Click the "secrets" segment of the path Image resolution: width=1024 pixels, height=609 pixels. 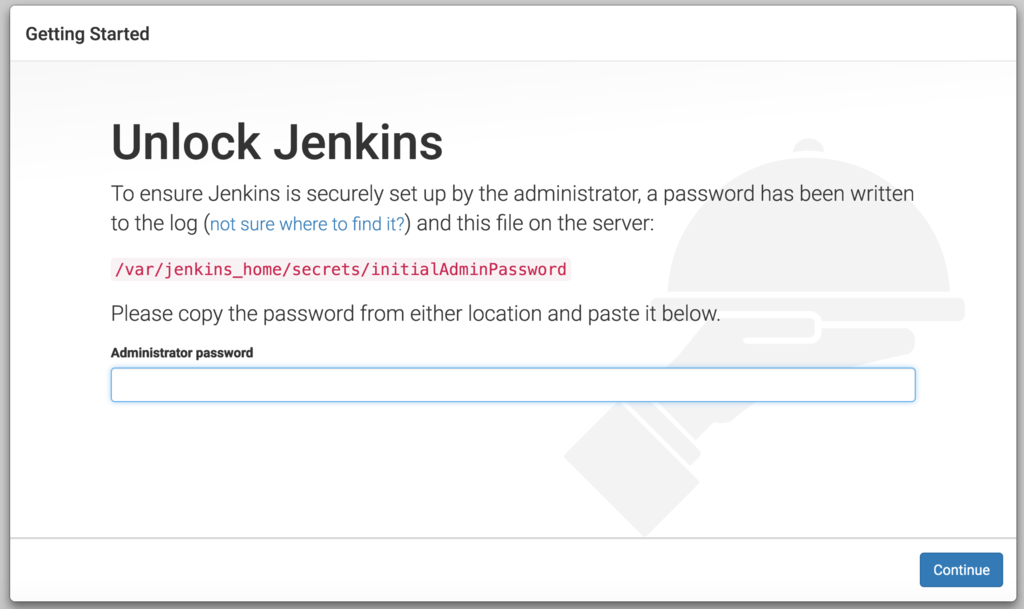click(326, 269)
